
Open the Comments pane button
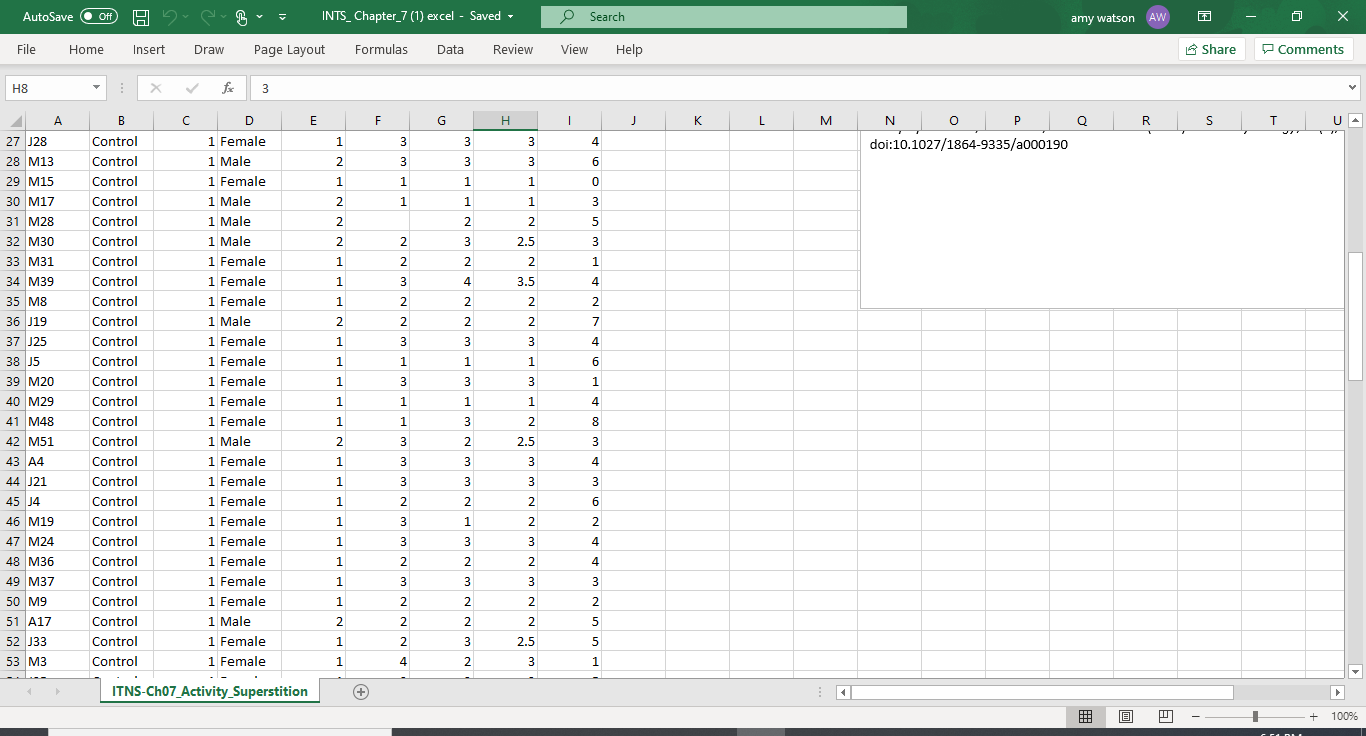(1303, 50)
